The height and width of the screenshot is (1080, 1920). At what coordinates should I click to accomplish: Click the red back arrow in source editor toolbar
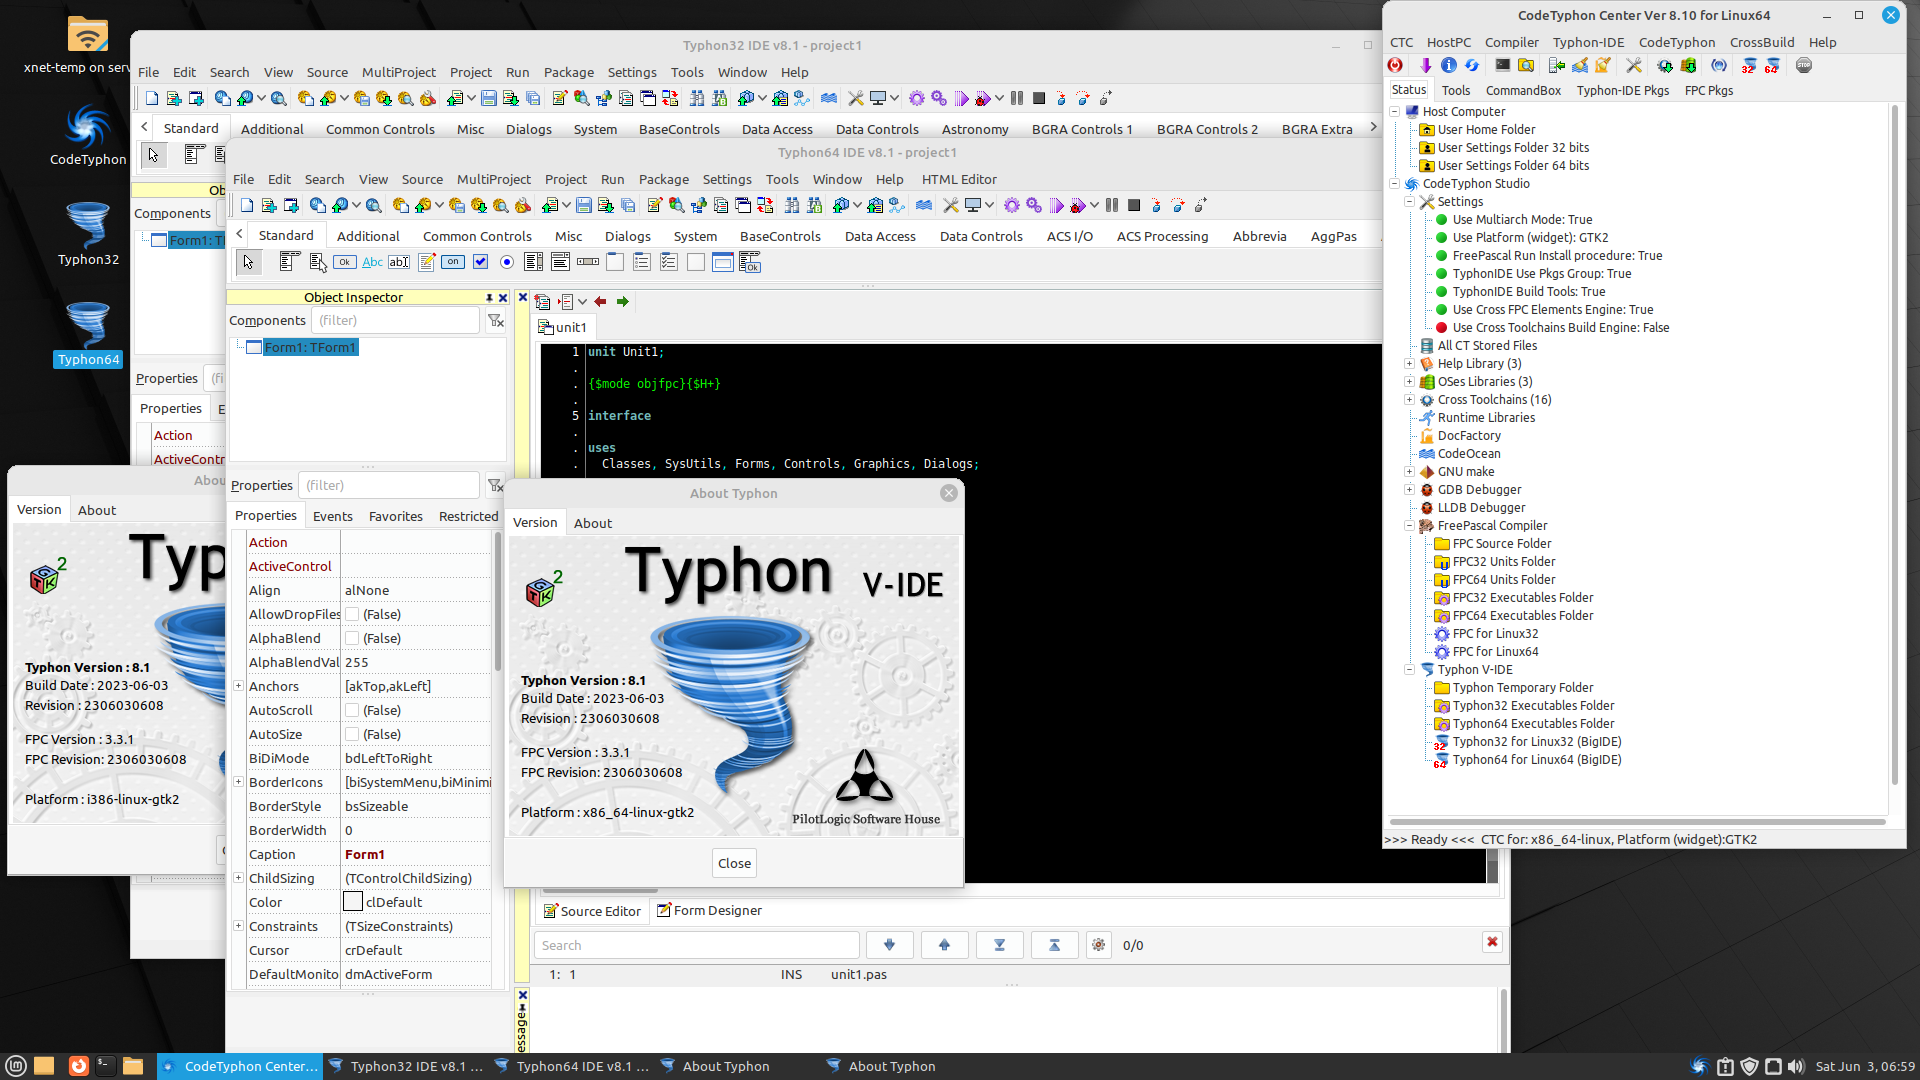(x=600, y=301)
